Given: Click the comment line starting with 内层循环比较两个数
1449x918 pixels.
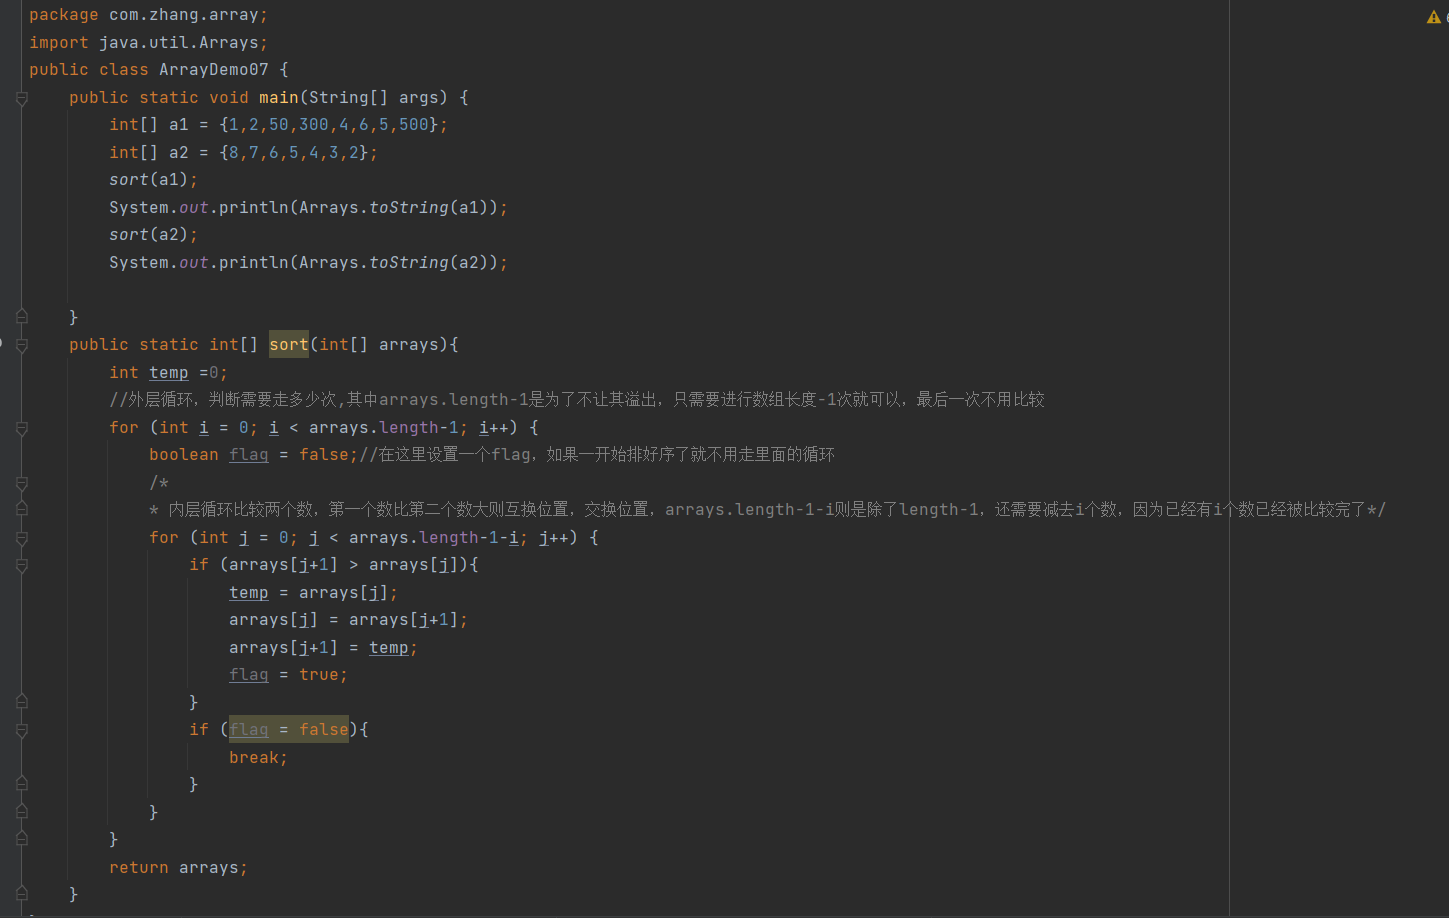Looking at the screenshot, I should 767,510.
